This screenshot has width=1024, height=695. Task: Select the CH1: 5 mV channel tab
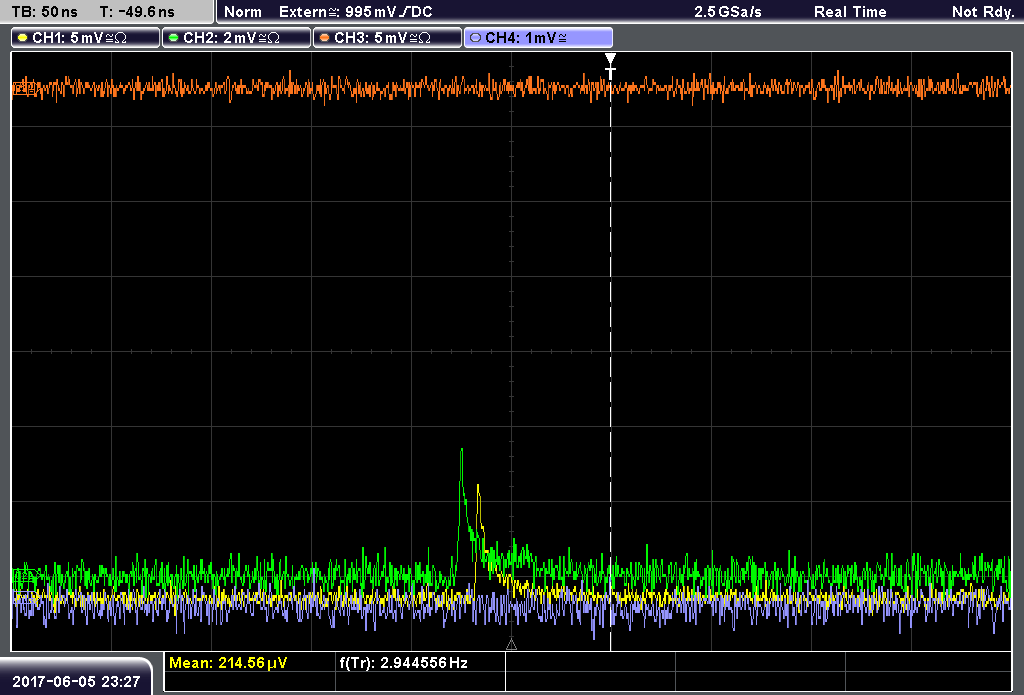[86, 38]
